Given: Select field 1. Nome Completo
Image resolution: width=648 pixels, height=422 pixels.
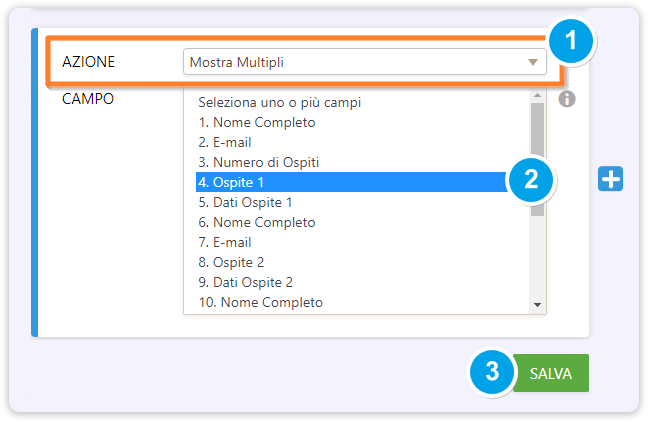Looking at the screenshot, I should 257,122.
